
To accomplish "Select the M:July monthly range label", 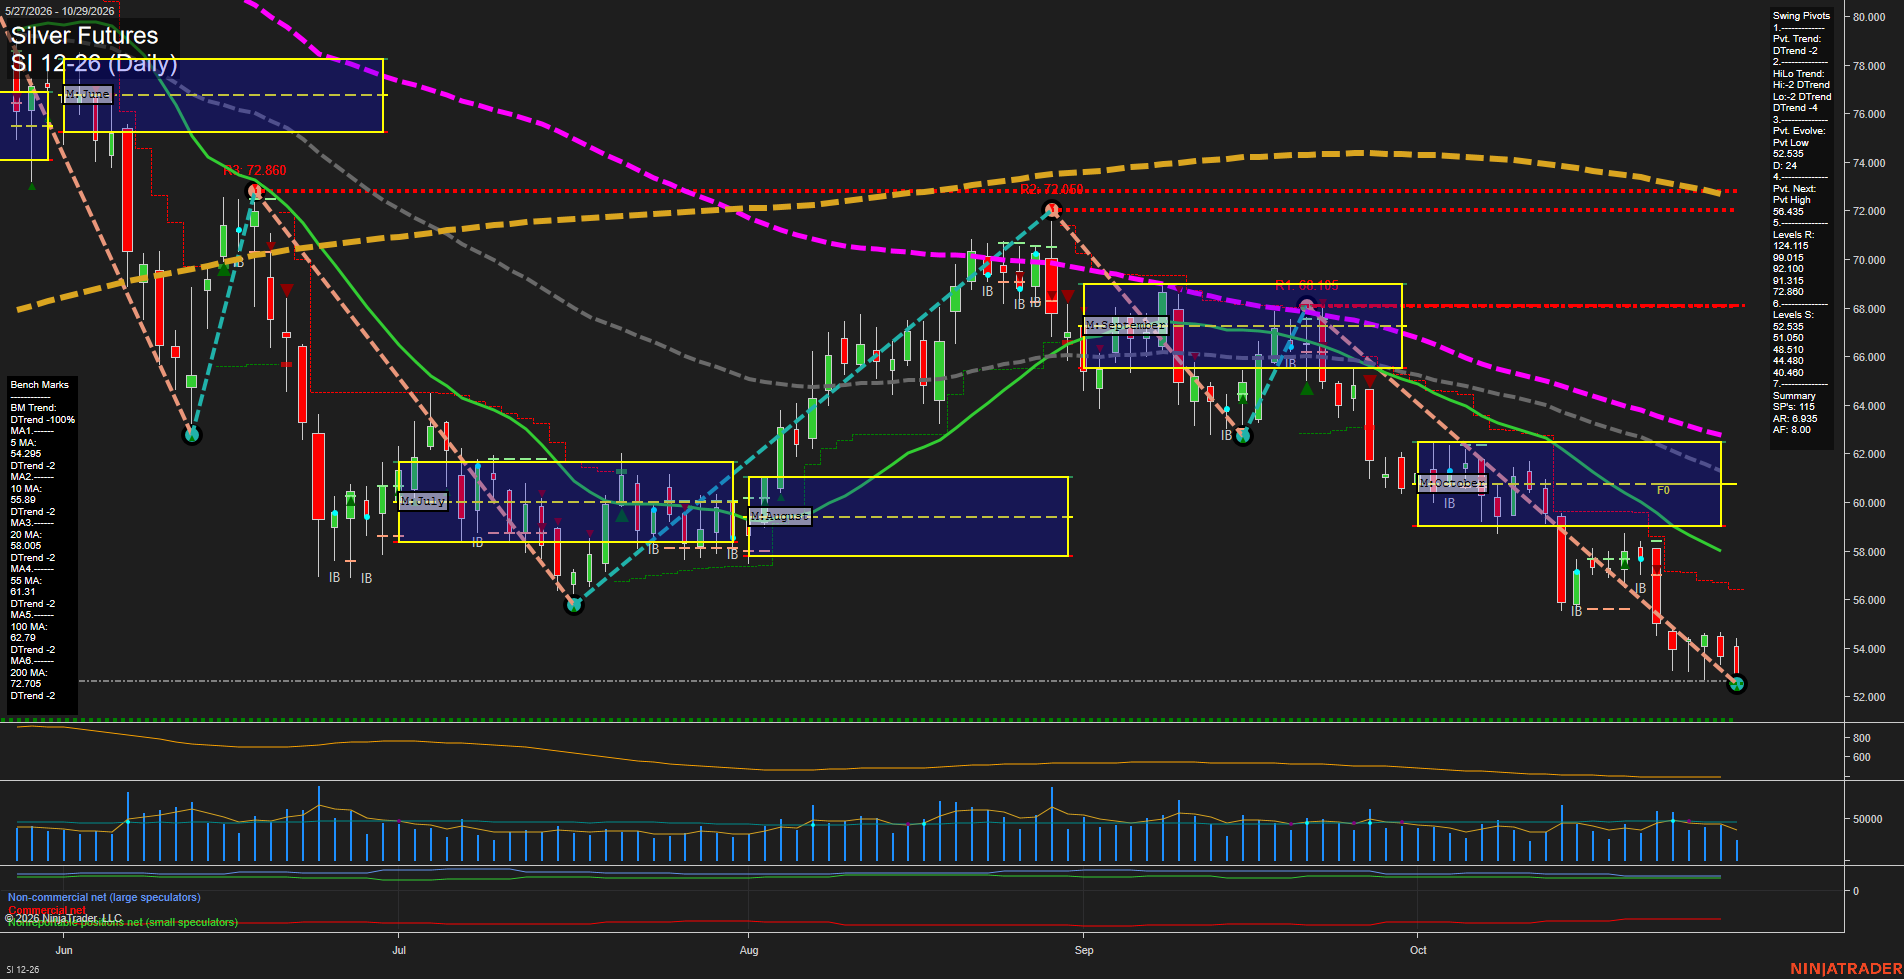I will pyautogui.click(x=422, y=501).
